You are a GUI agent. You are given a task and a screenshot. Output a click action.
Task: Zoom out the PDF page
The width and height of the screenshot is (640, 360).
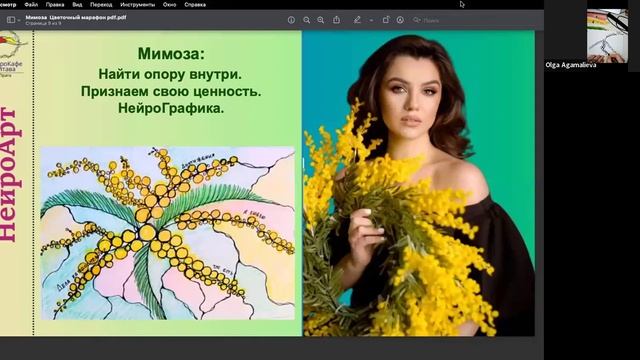coord(307,20)
